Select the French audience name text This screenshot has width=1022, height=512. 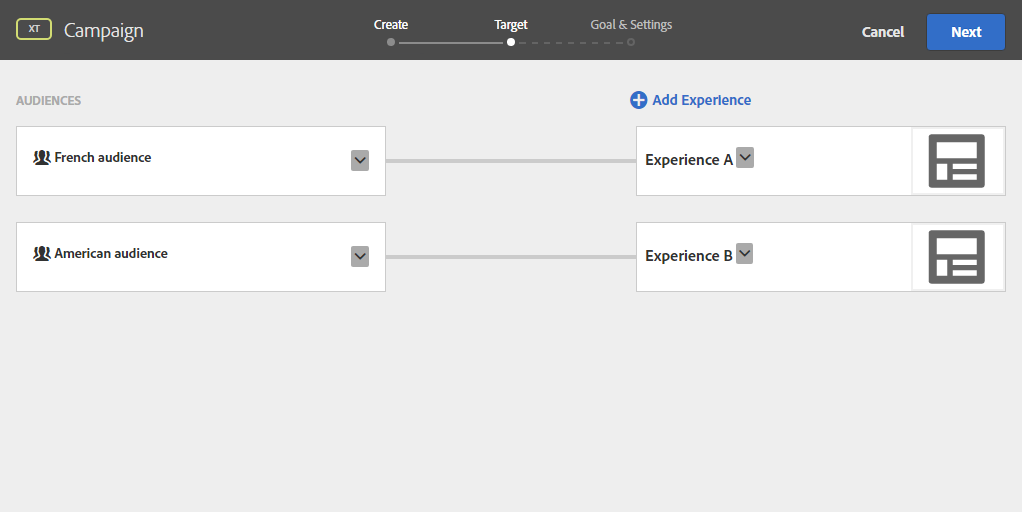click(x=103, y=158)
